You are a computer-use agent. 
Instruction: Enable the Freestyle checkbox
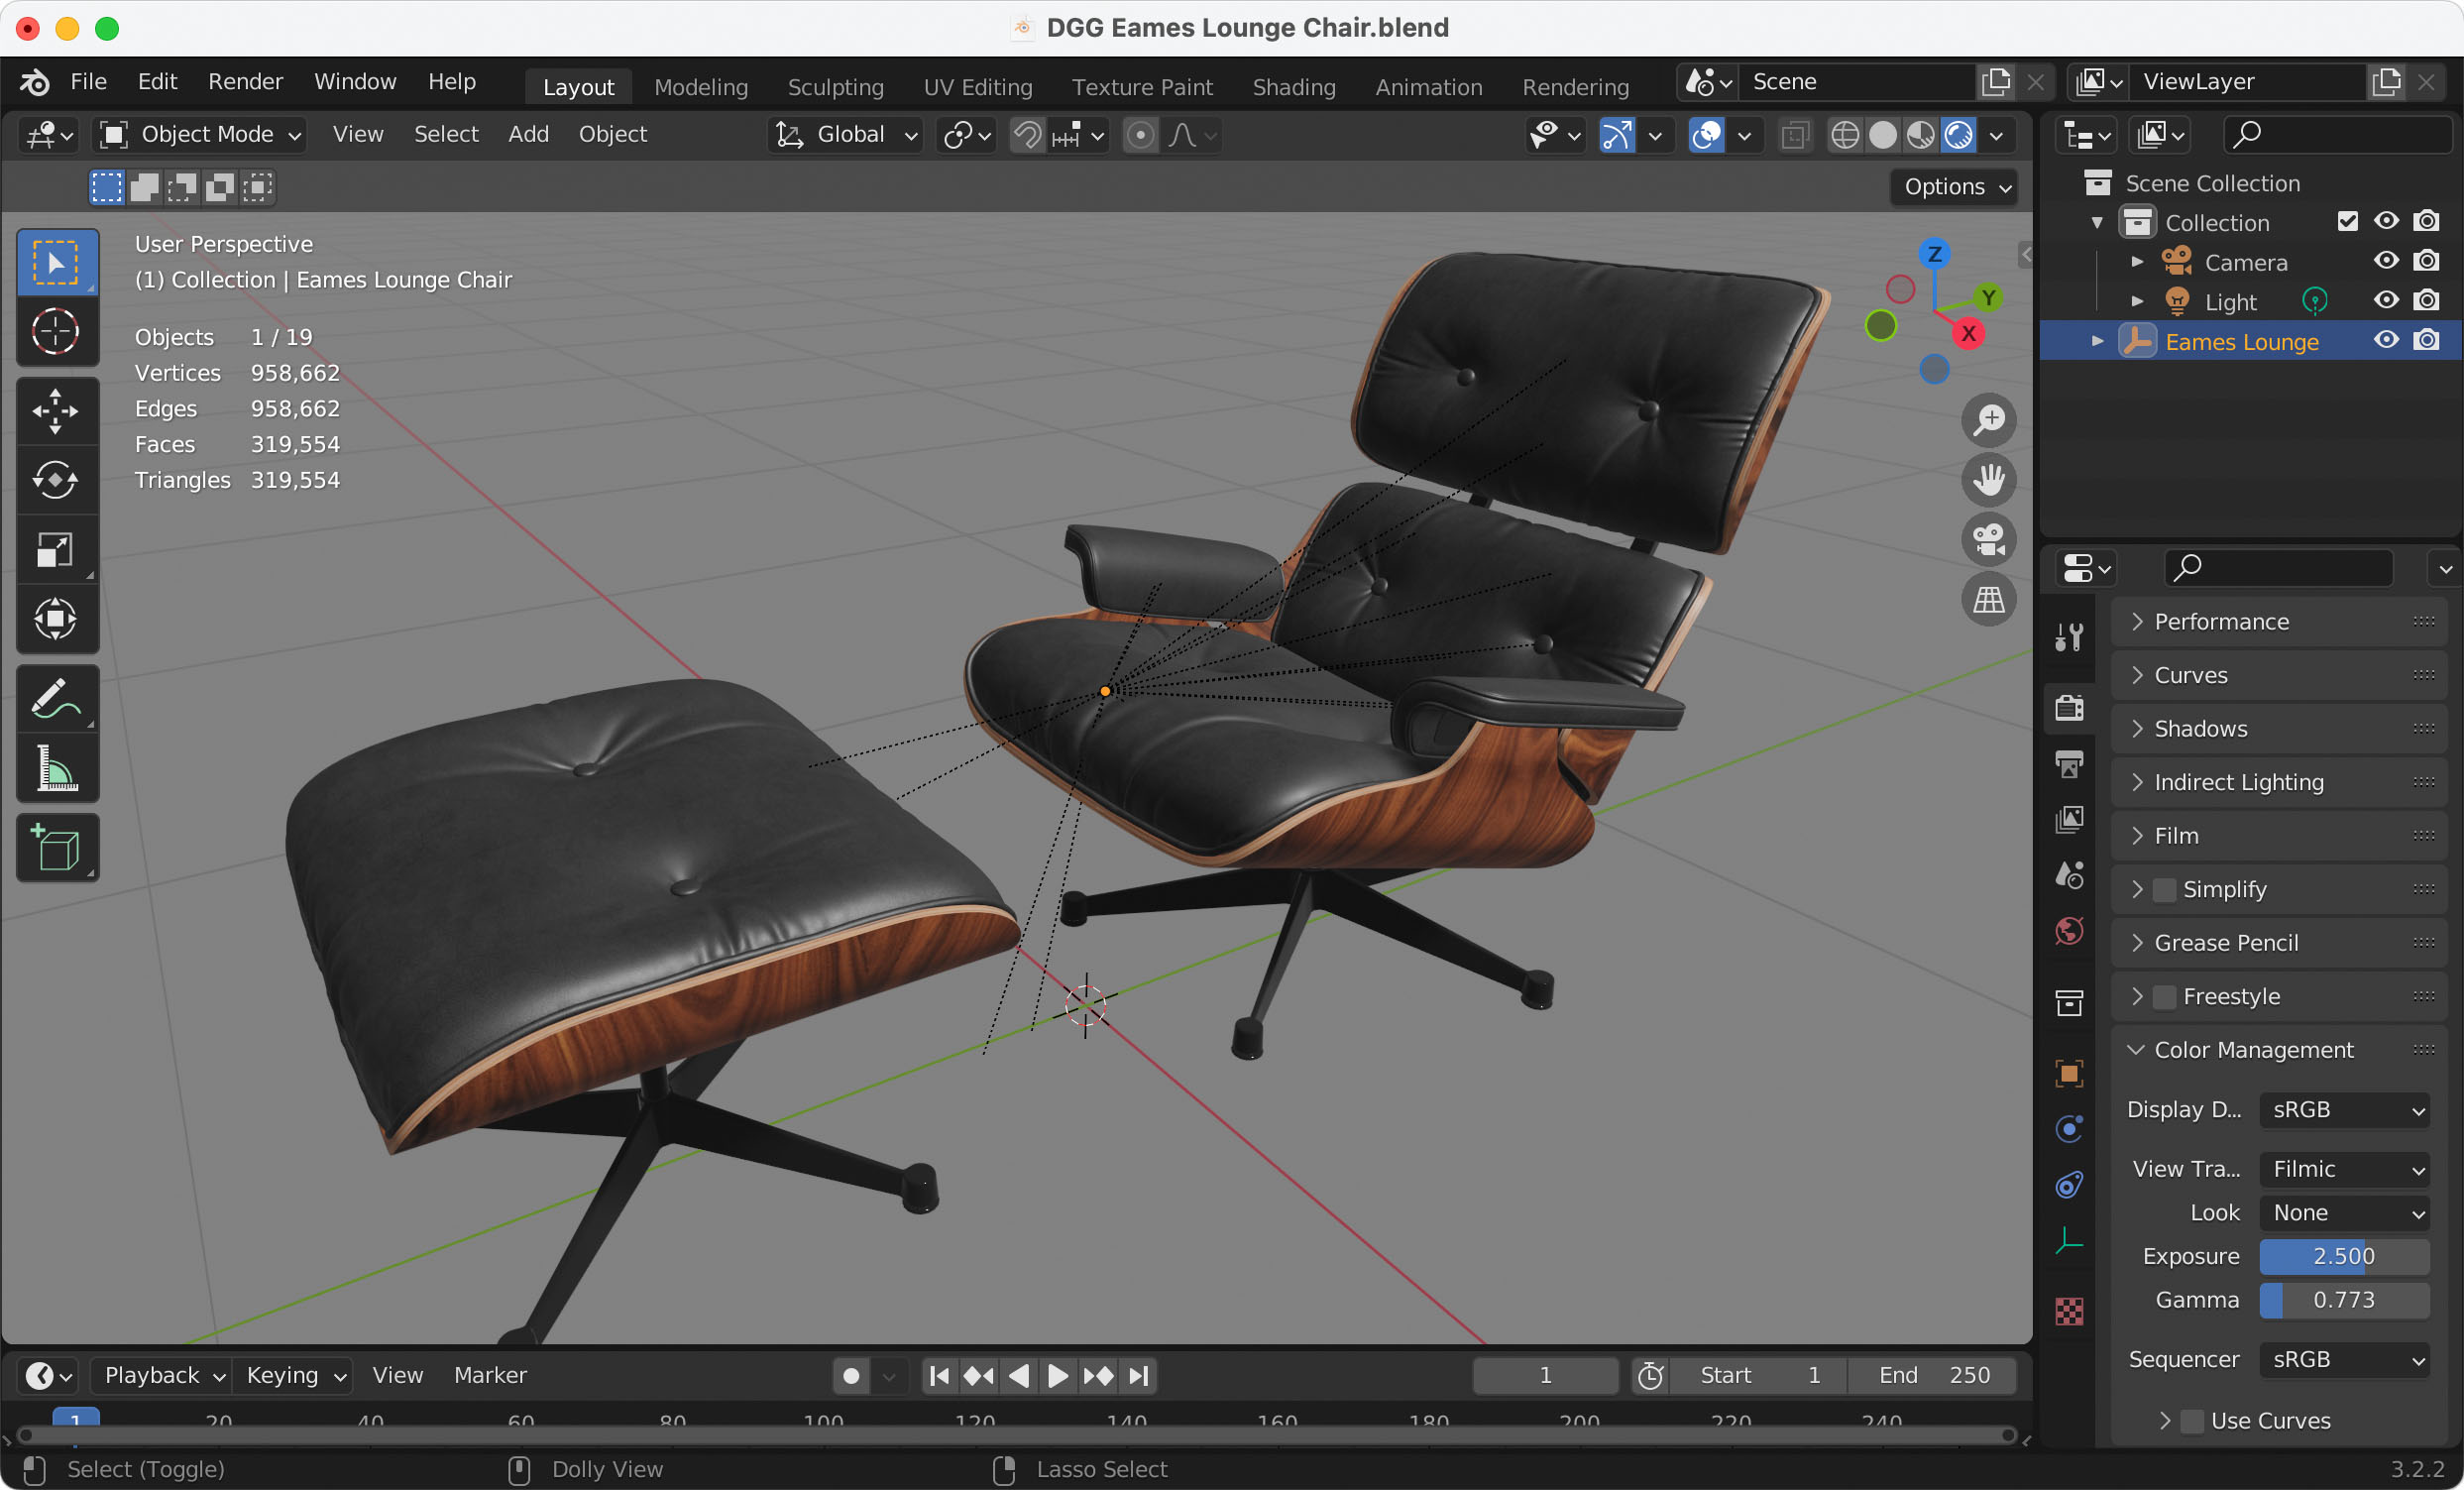click(2164, 996)
